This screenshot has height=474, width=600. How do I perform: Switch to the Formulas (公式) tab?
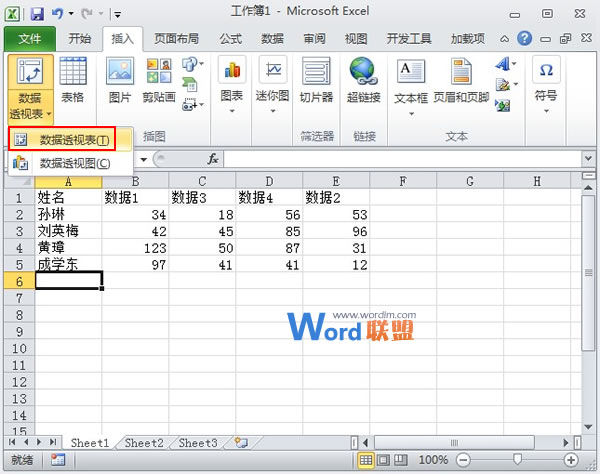(x=231, y=39)
